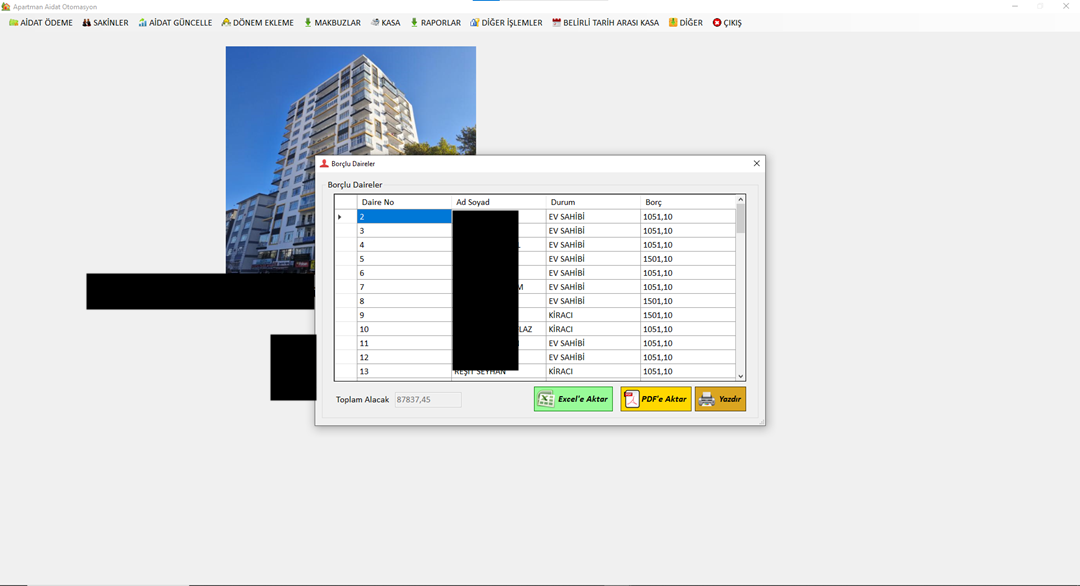This screenshot has height=586, width=1080.
Task: Print the list with Yazdır button
Action: point(720,399)
